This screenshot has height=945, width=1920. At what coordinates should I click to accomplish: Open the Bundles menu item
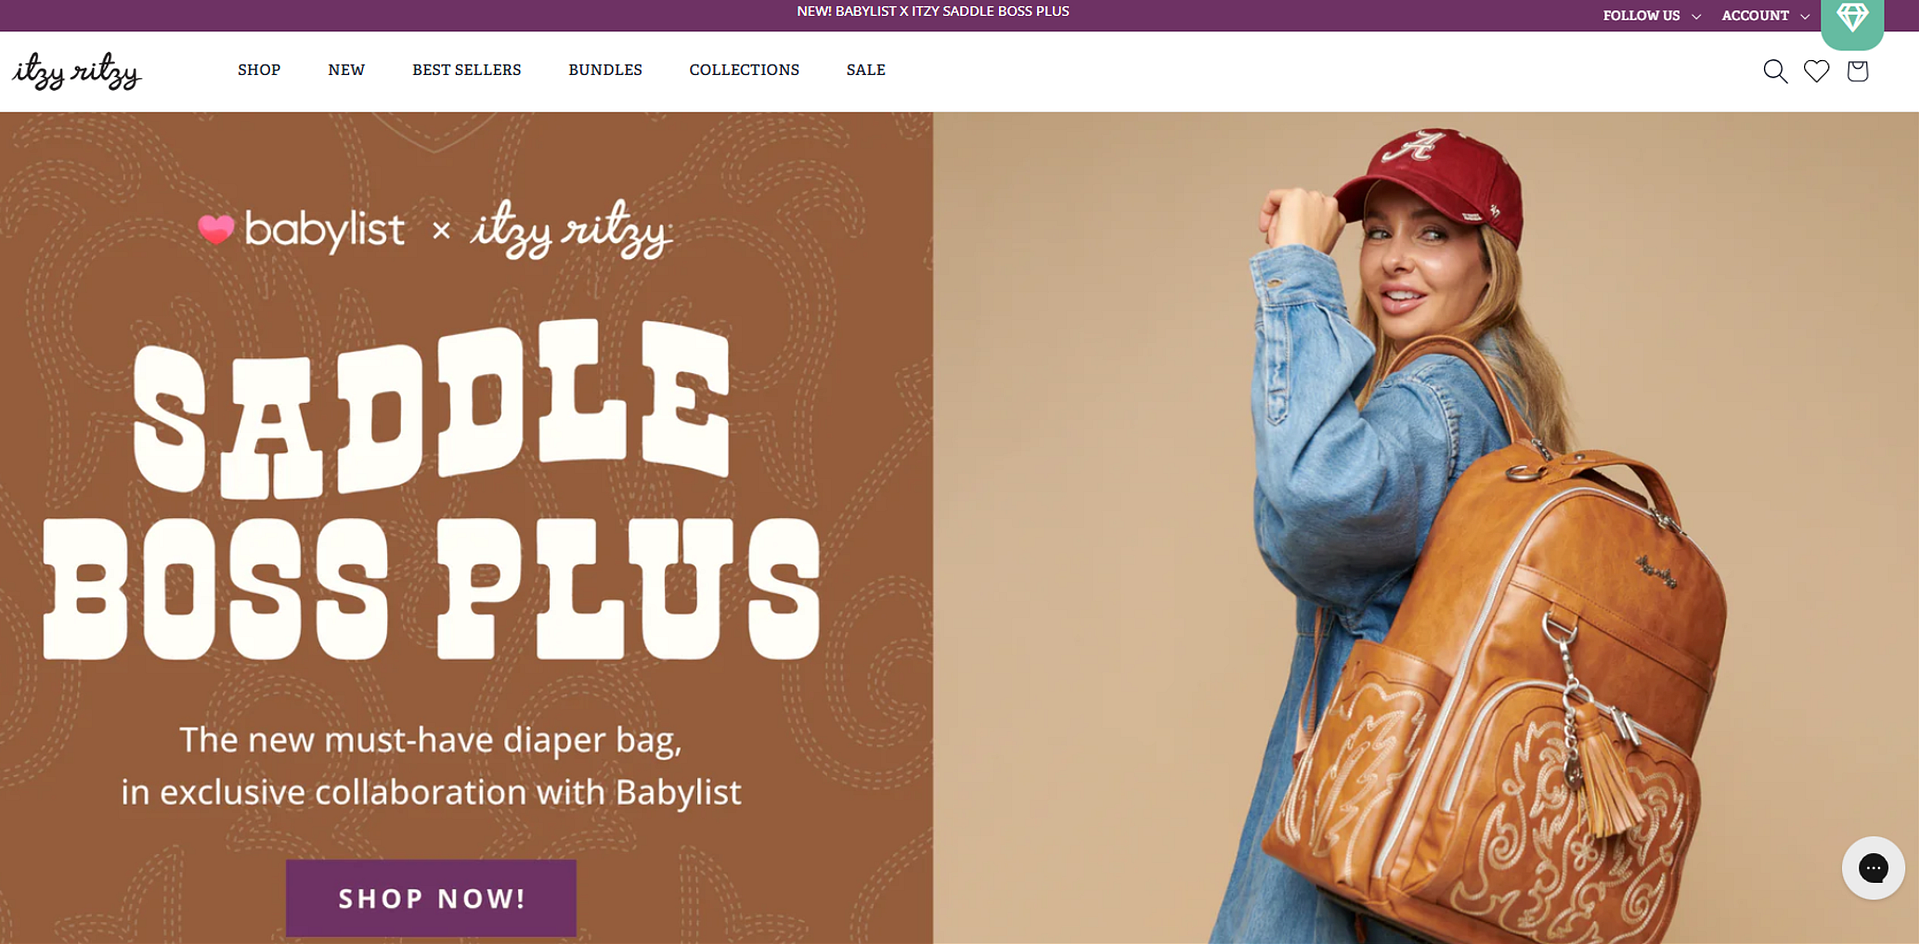(605, 70)
